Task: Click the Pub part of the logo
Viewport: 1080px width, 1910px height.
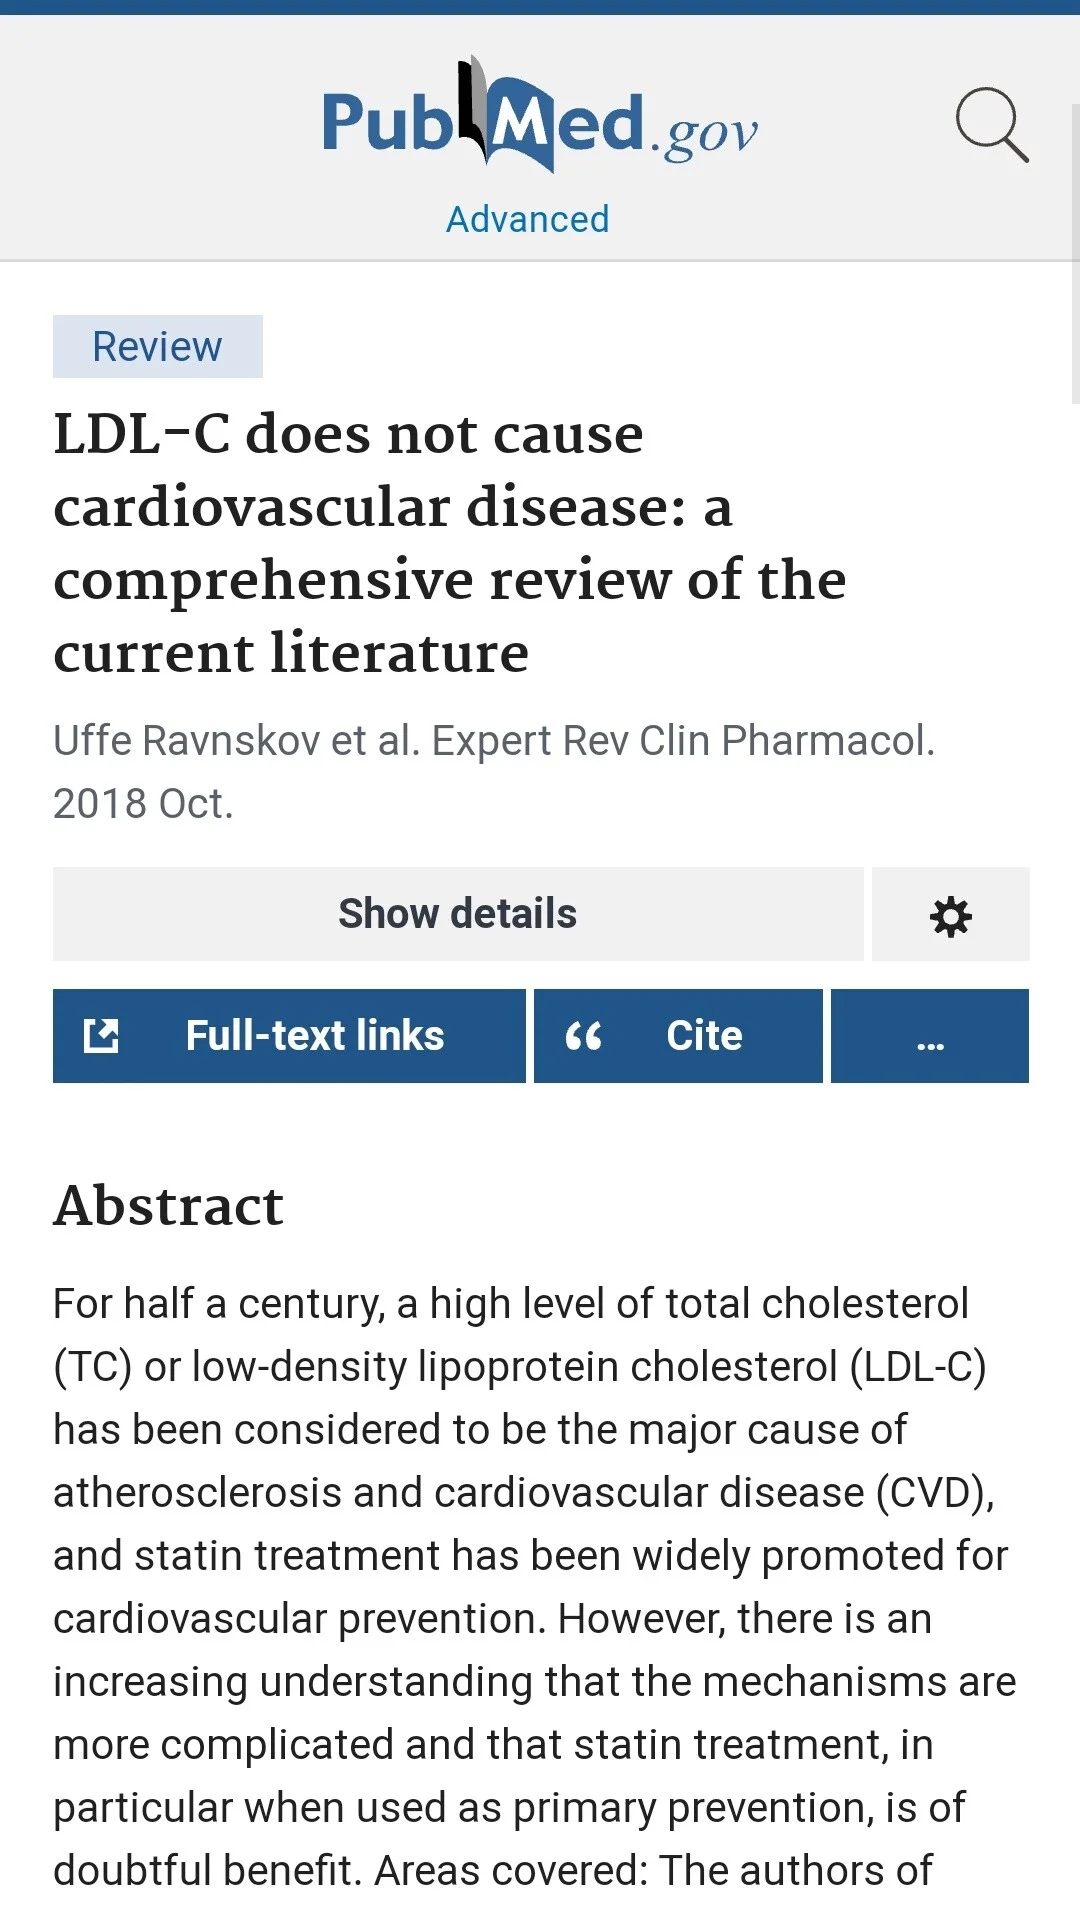Action: (388, 123)
